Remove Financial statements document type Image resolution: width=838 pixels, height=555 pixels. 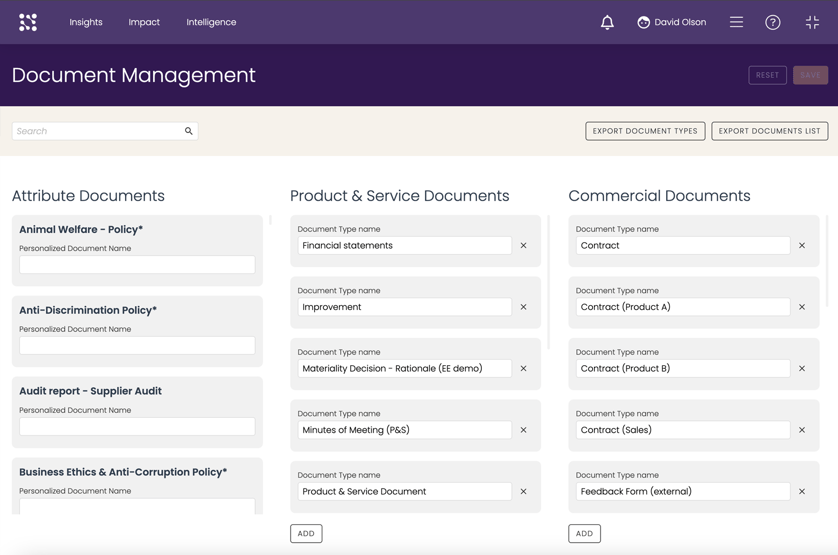coord(524,245)
